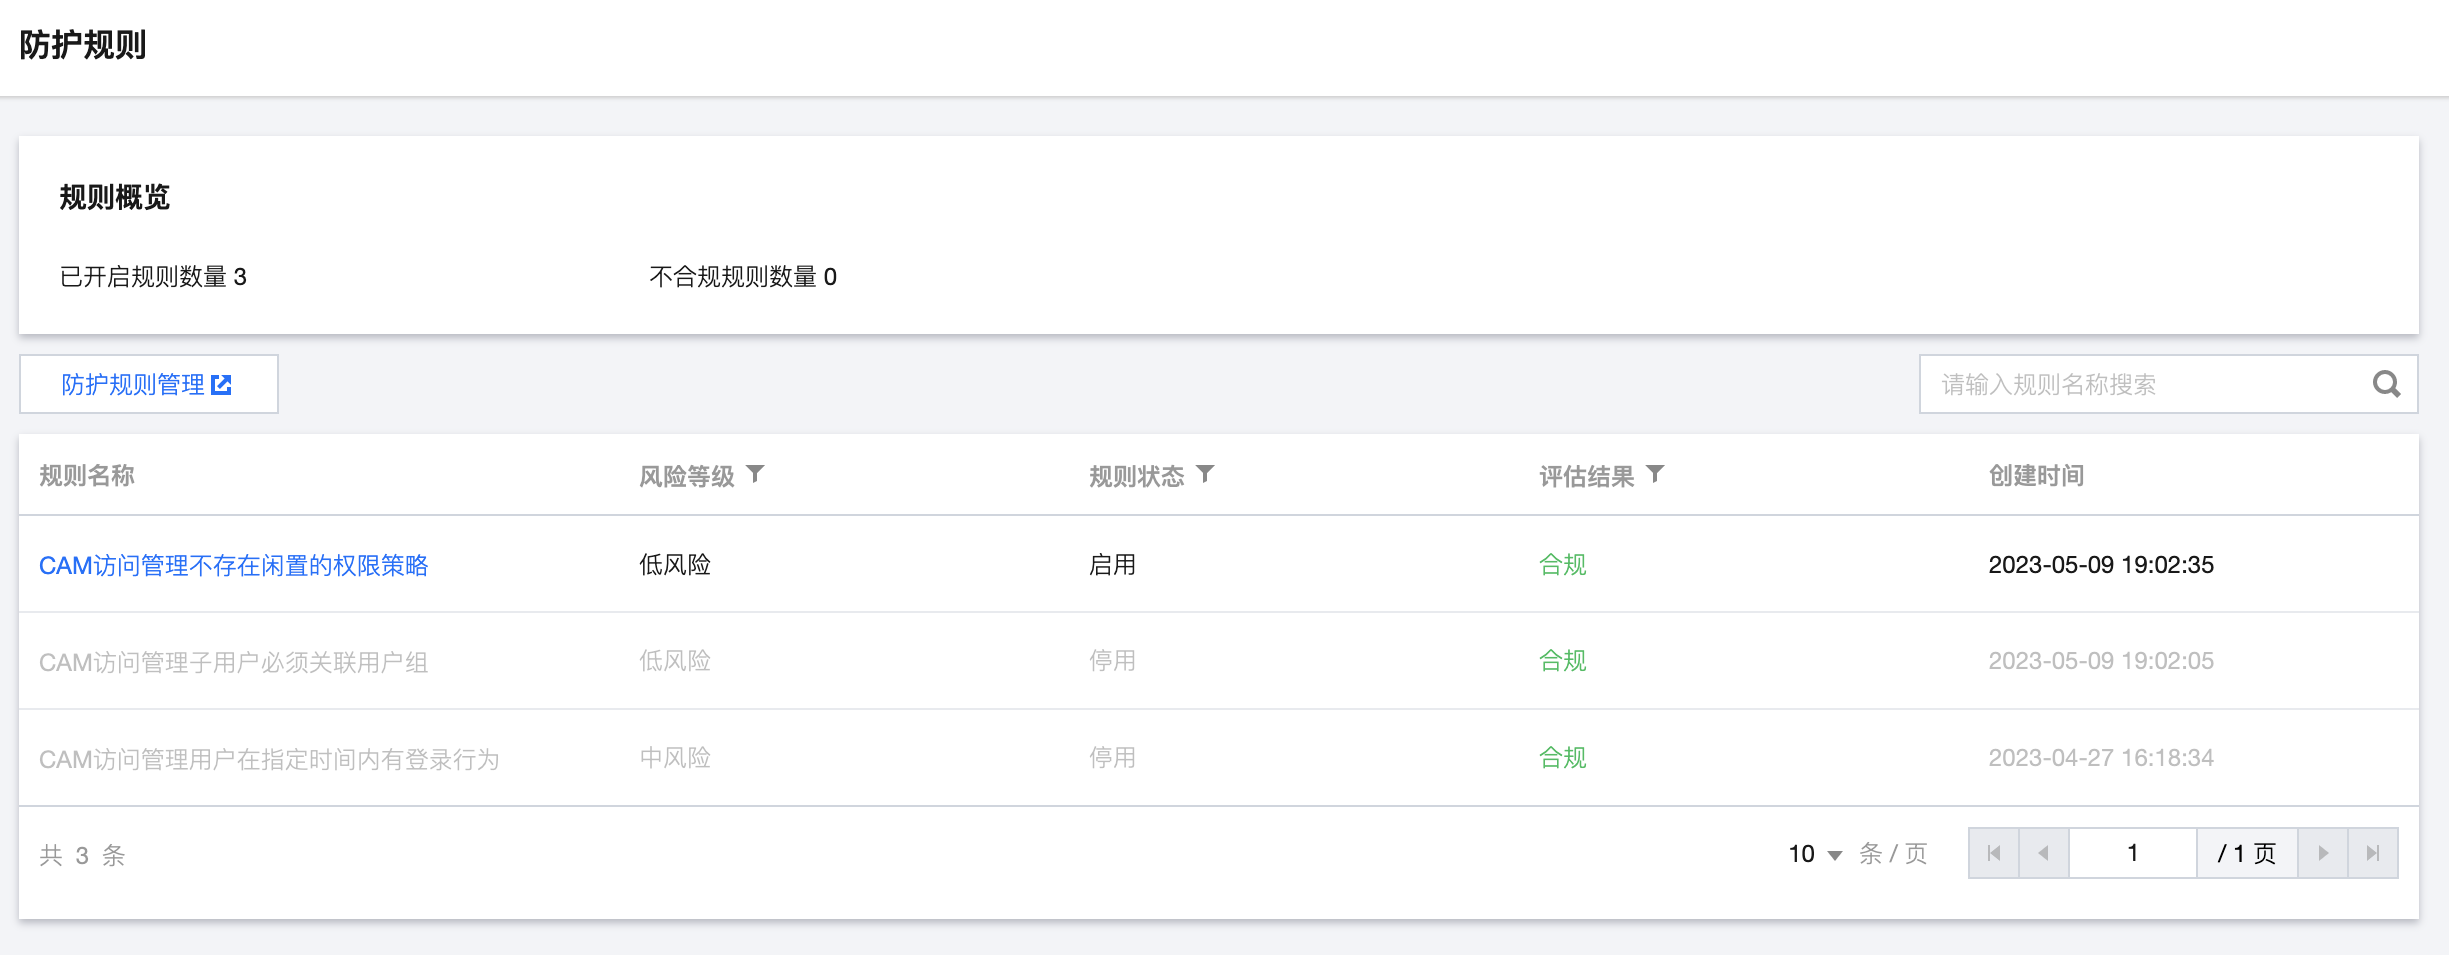Click the page number input box
2449x955 pixels.
coord(2132,853)
